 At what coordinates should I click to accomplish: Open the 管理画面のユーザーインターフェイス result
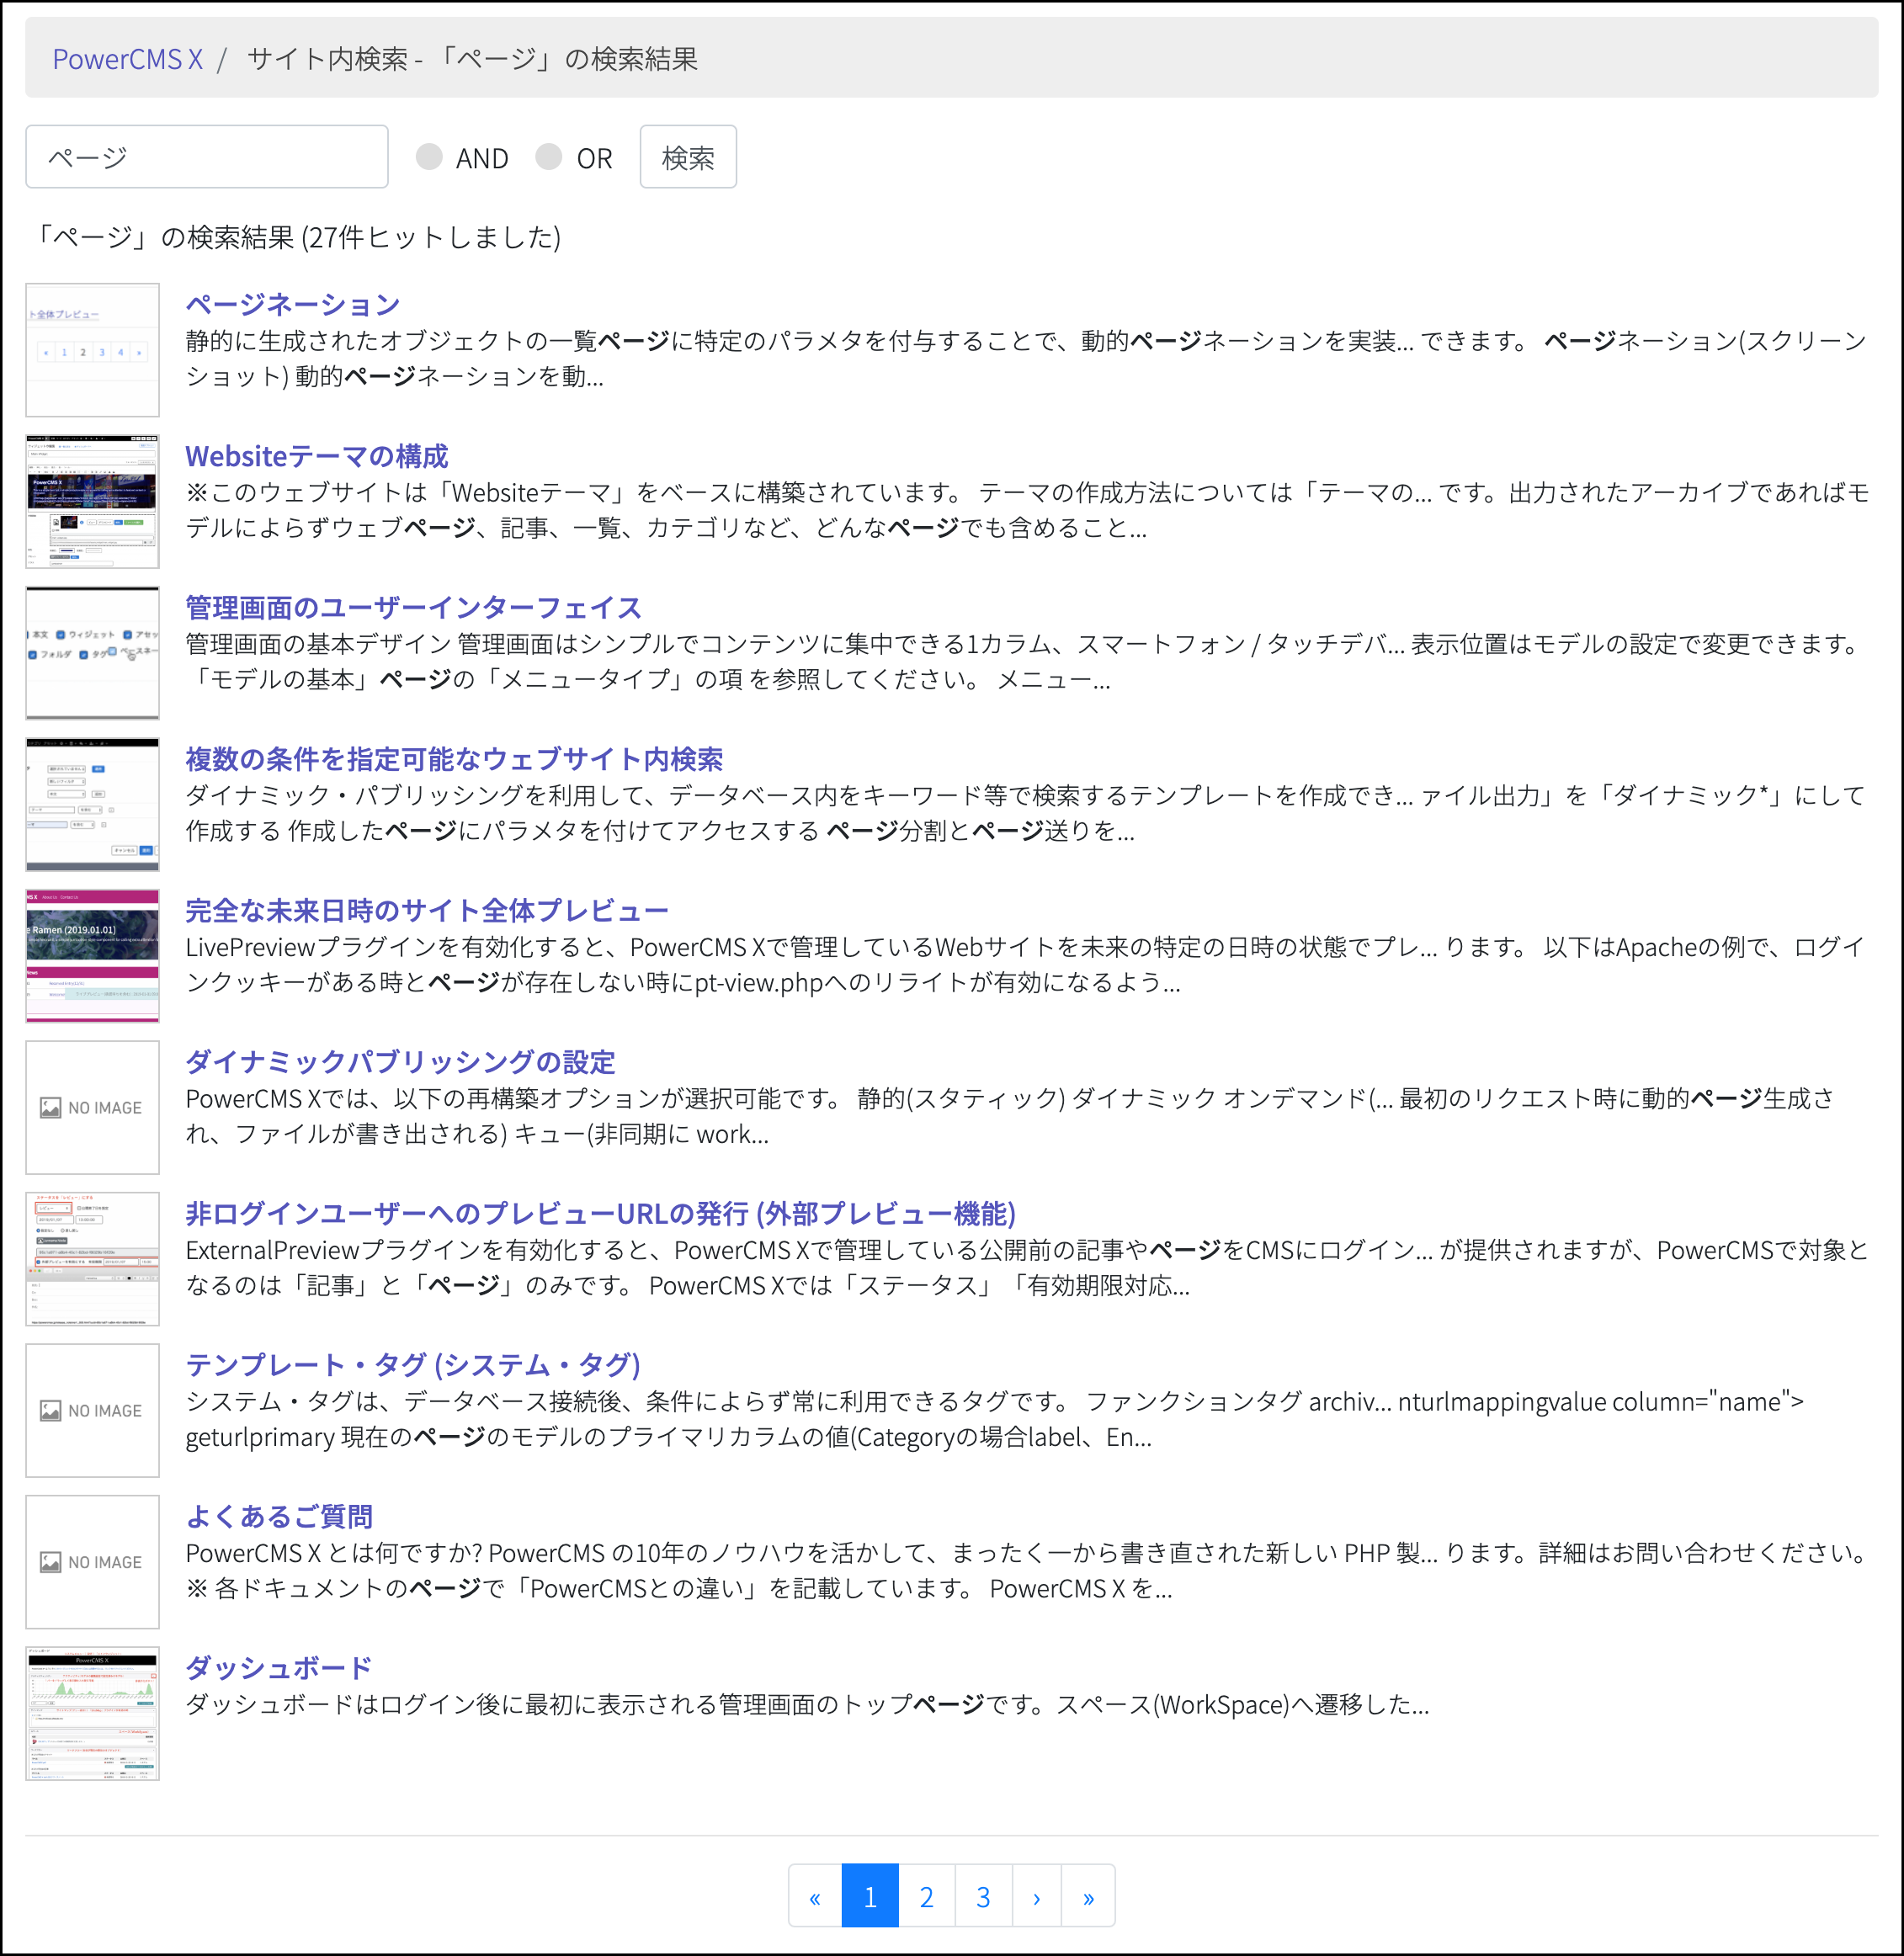coord(412,607)
